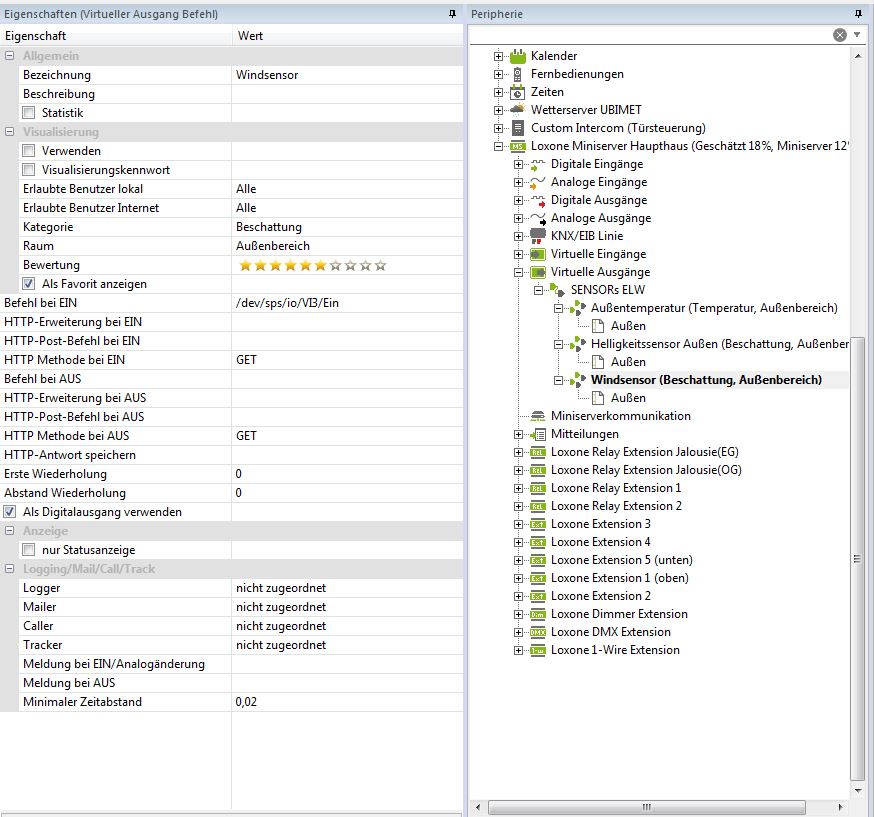Select Außentemperatur tree entry
The image size is (874, 817).
(x=713, y=308)
